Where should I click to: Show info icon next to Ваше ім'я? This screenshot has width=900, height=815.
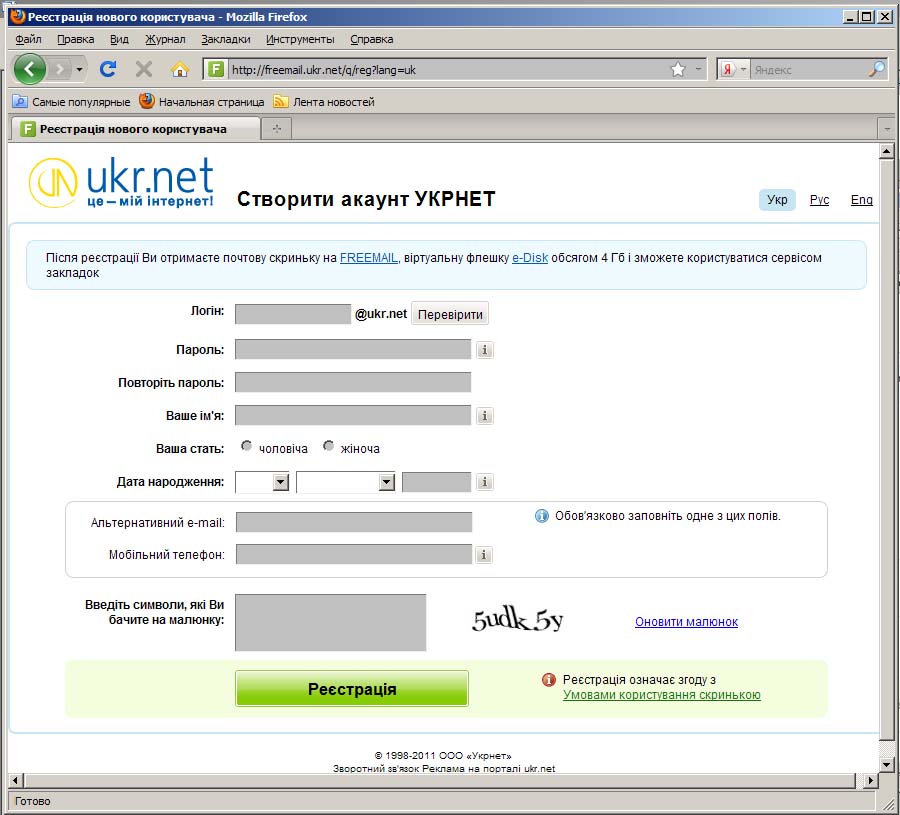[x=485, y=416]
